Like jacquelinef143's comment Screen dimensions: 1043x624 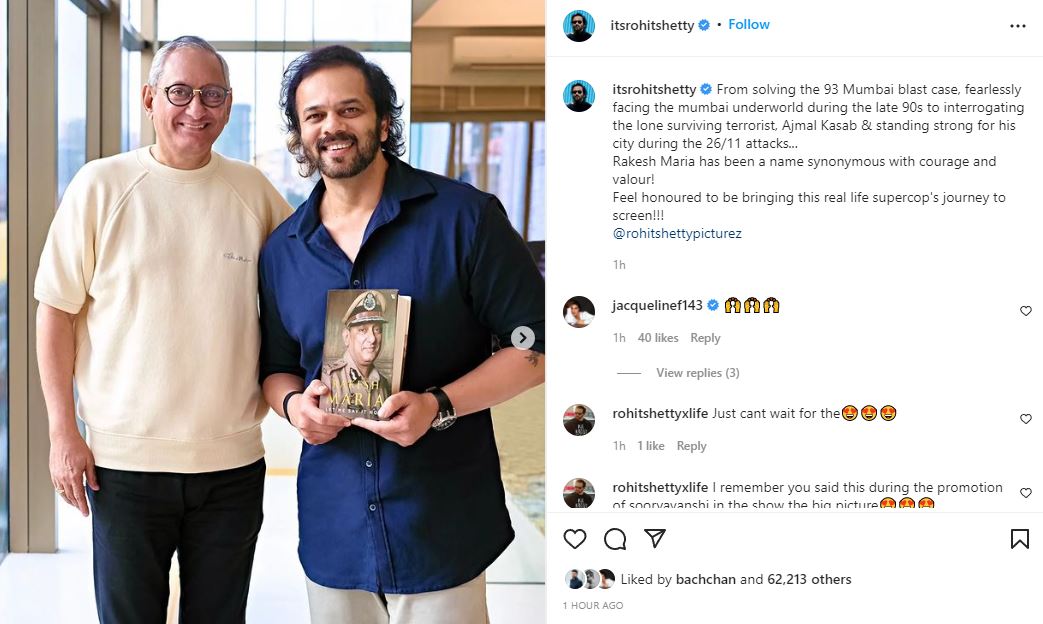tap(1026, 311)
